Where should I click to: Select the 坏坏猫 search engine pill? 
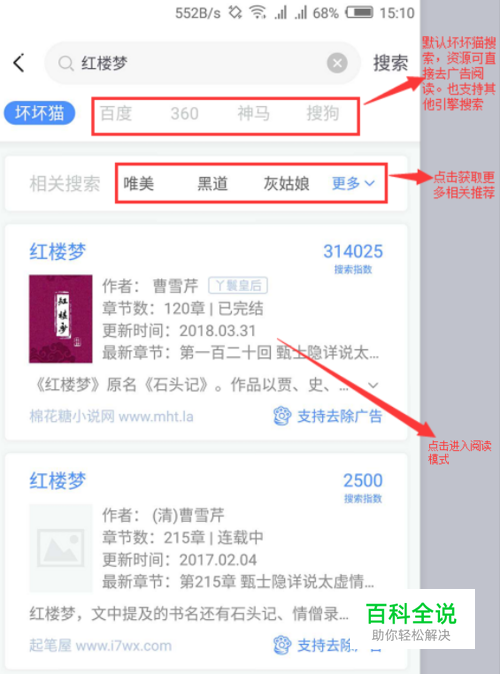click(x=40, y=113)
